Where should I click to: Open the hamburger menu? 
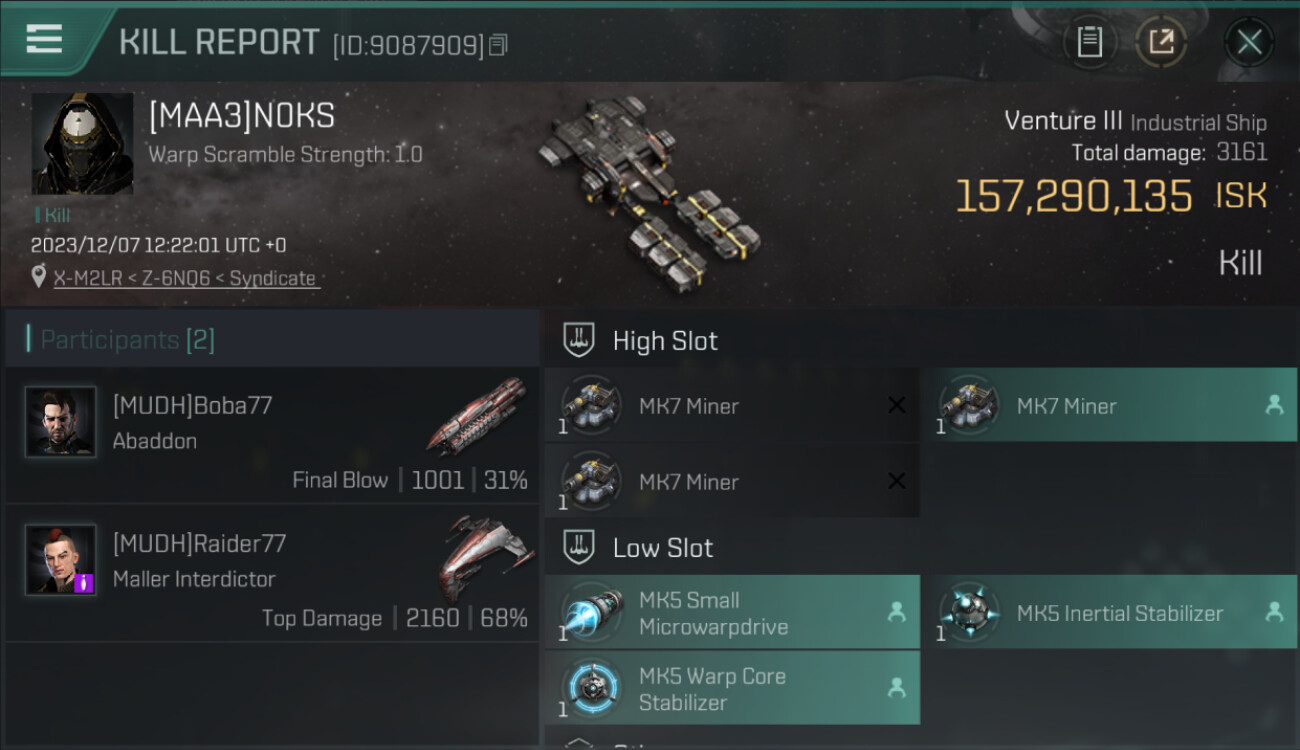pyautogui.click(x=44, y=39)
